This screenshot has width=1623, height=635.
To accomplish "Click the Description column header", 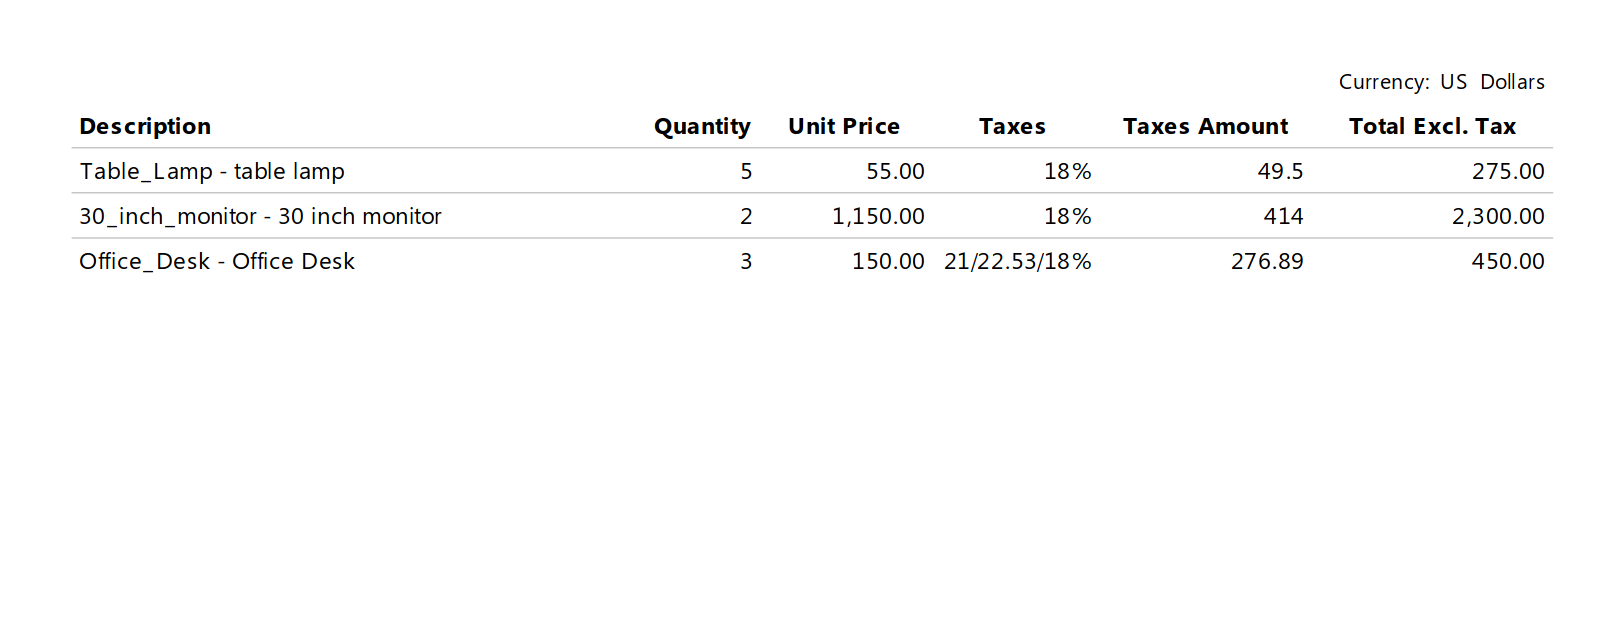I will coord(145,127).
